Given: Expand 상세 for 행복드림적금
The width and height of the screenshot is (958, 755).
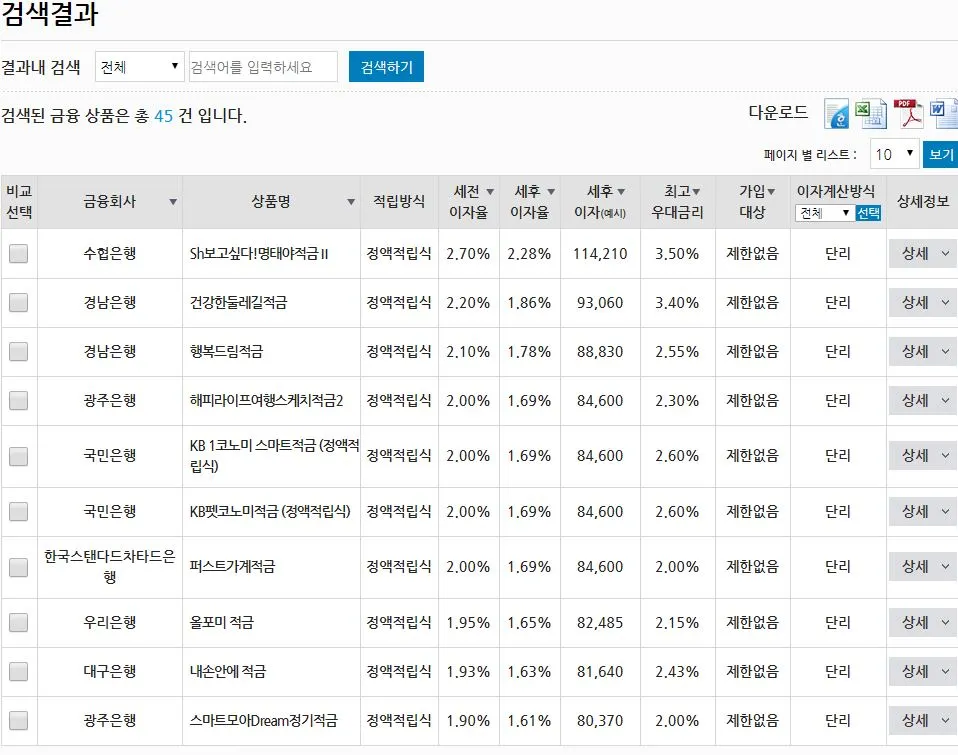Looking at the screenshot, I should [x=924, y=352].
